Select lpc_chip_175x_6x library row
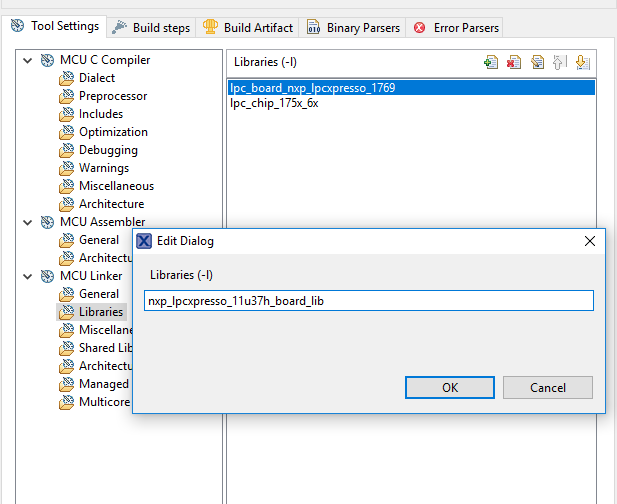617x504 pixels. click(x=411, y=103)
